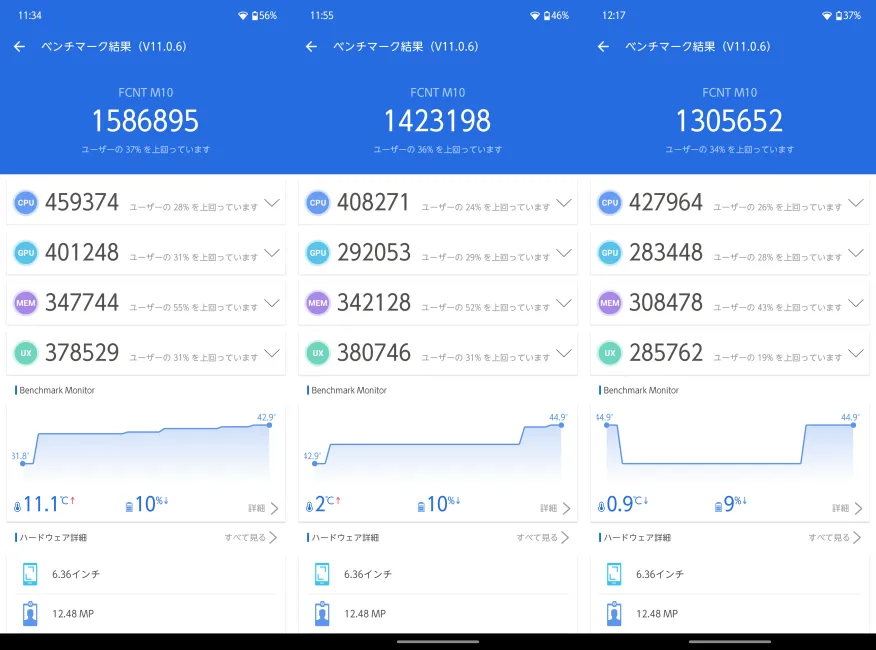This screenshot has width=876, height=650.
Task: Click the 10% battery drop value, middle panel
Action: (444, 504)
